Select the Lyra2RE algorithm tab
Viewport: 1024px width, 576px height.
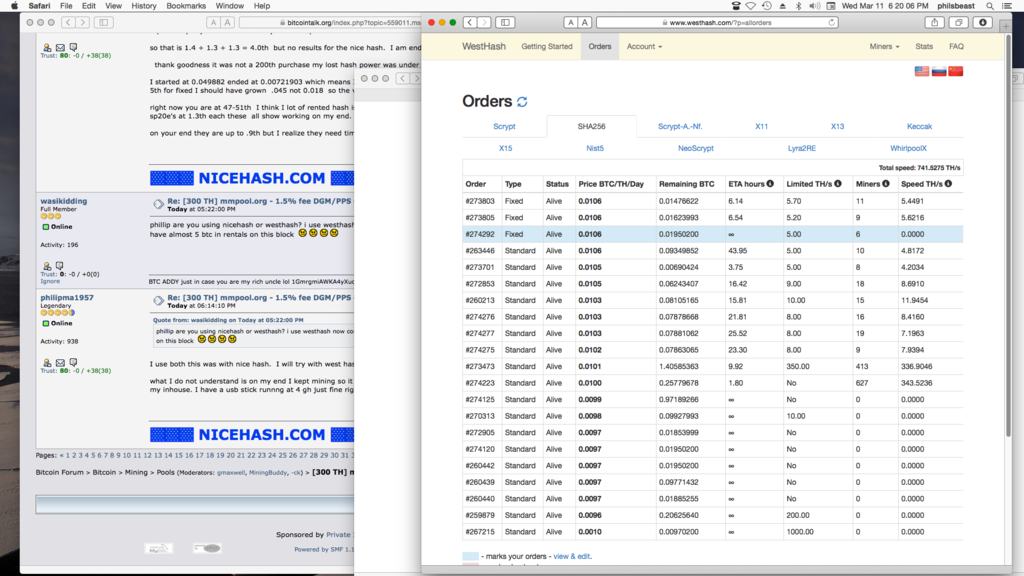coord(802,148)
